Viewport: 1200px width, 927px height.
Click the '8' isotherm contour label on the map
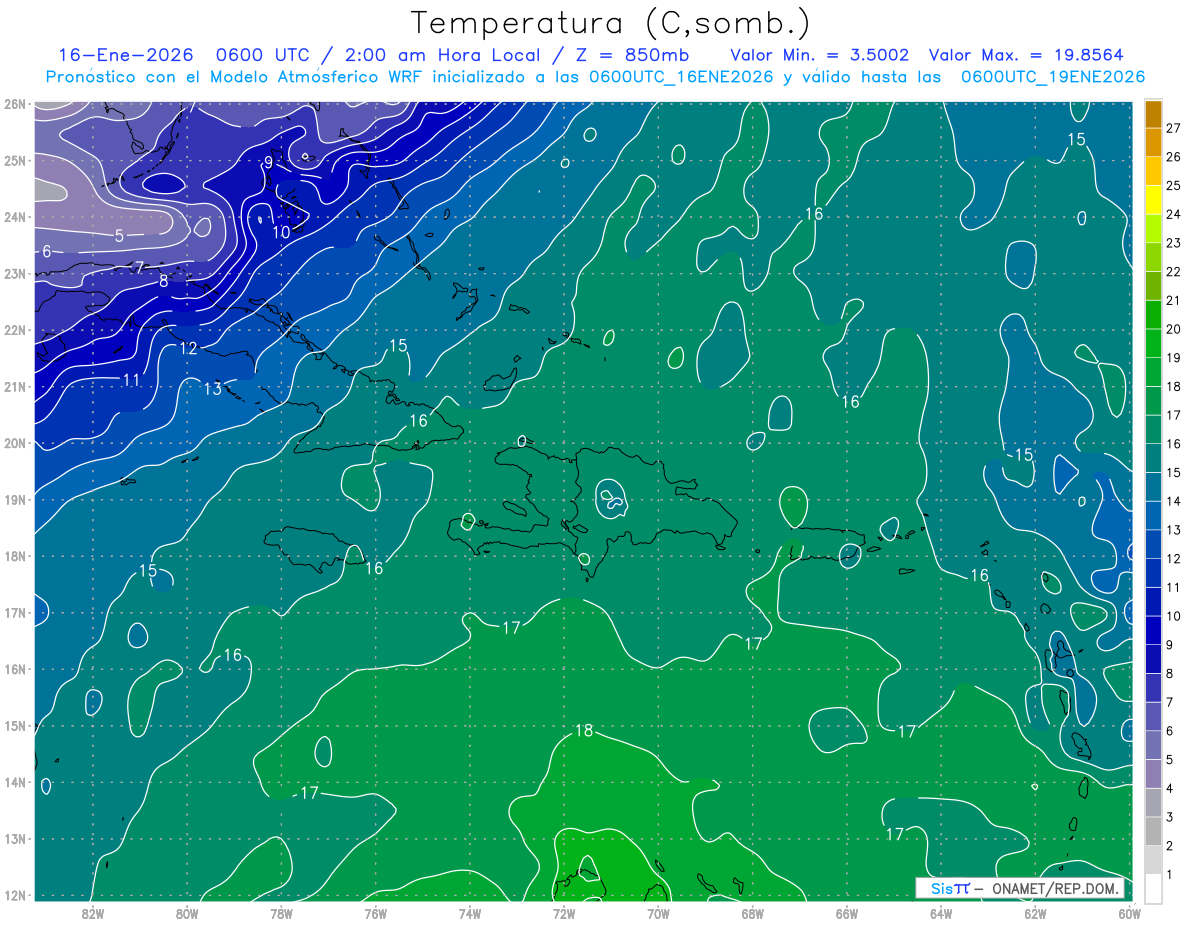coord(164,281)
